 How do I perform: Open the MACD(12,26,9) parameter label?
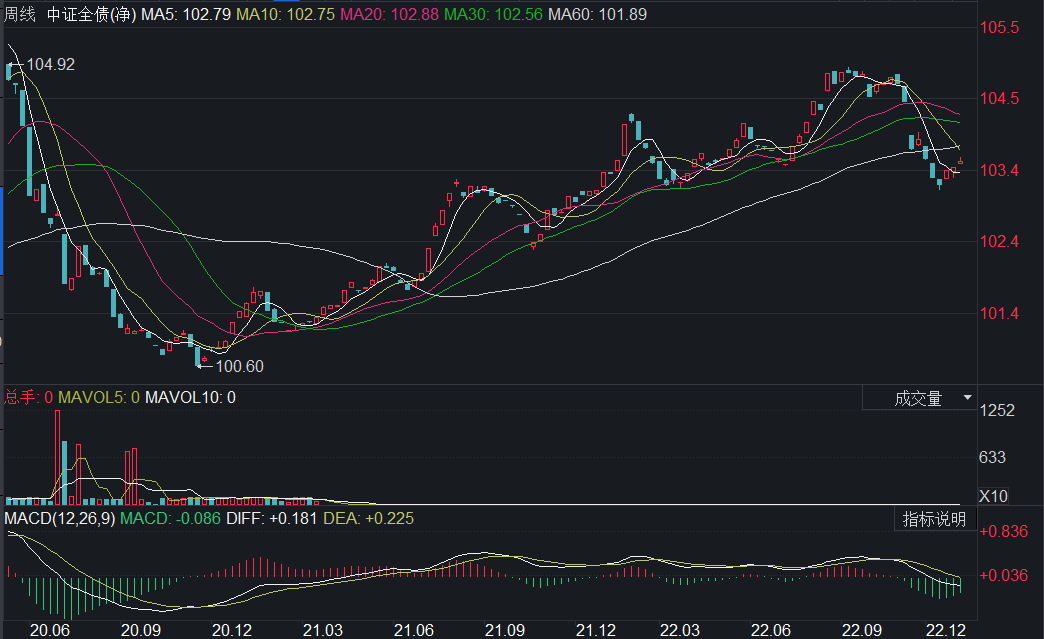tap(60, 519)
